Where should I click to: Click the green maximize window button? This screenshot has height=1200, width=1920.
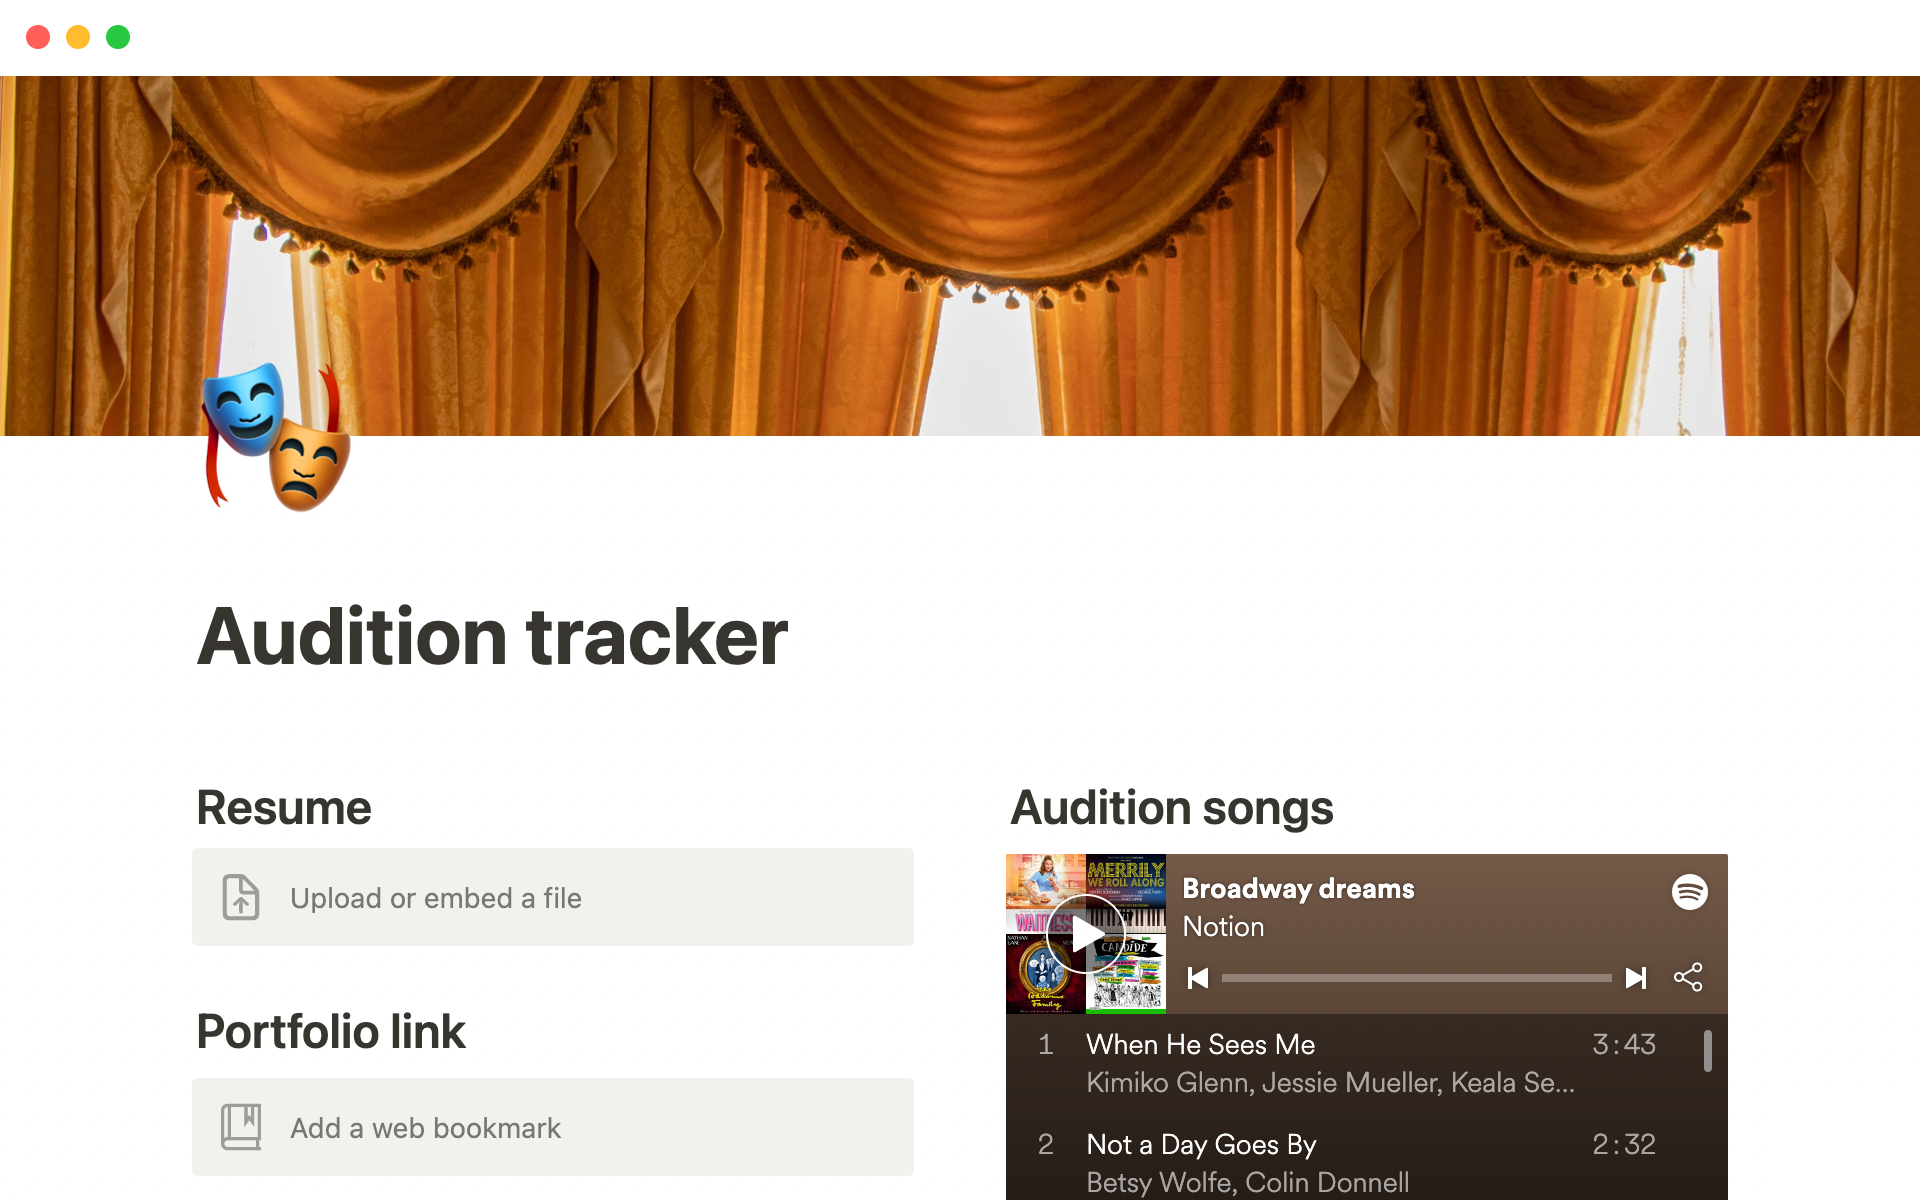[x=118, y=37]
